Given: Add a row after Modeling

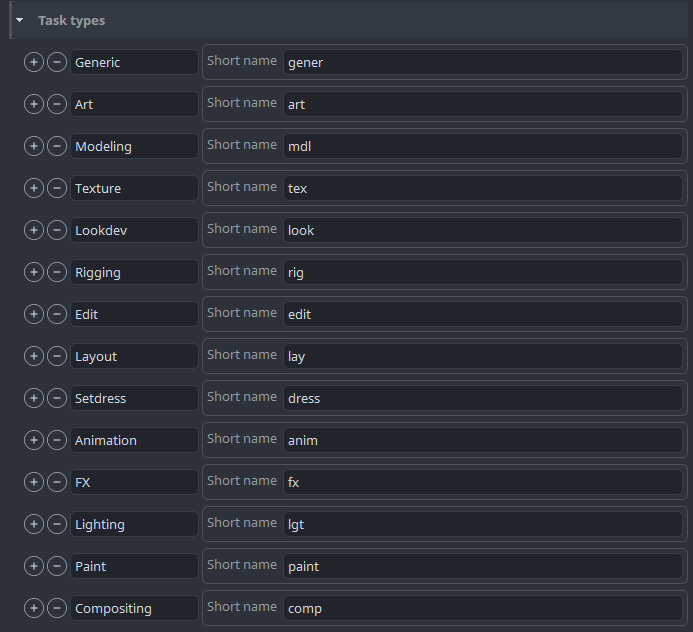Looking at the screenshot, I should pyautogui.click(x=33, y=146).
